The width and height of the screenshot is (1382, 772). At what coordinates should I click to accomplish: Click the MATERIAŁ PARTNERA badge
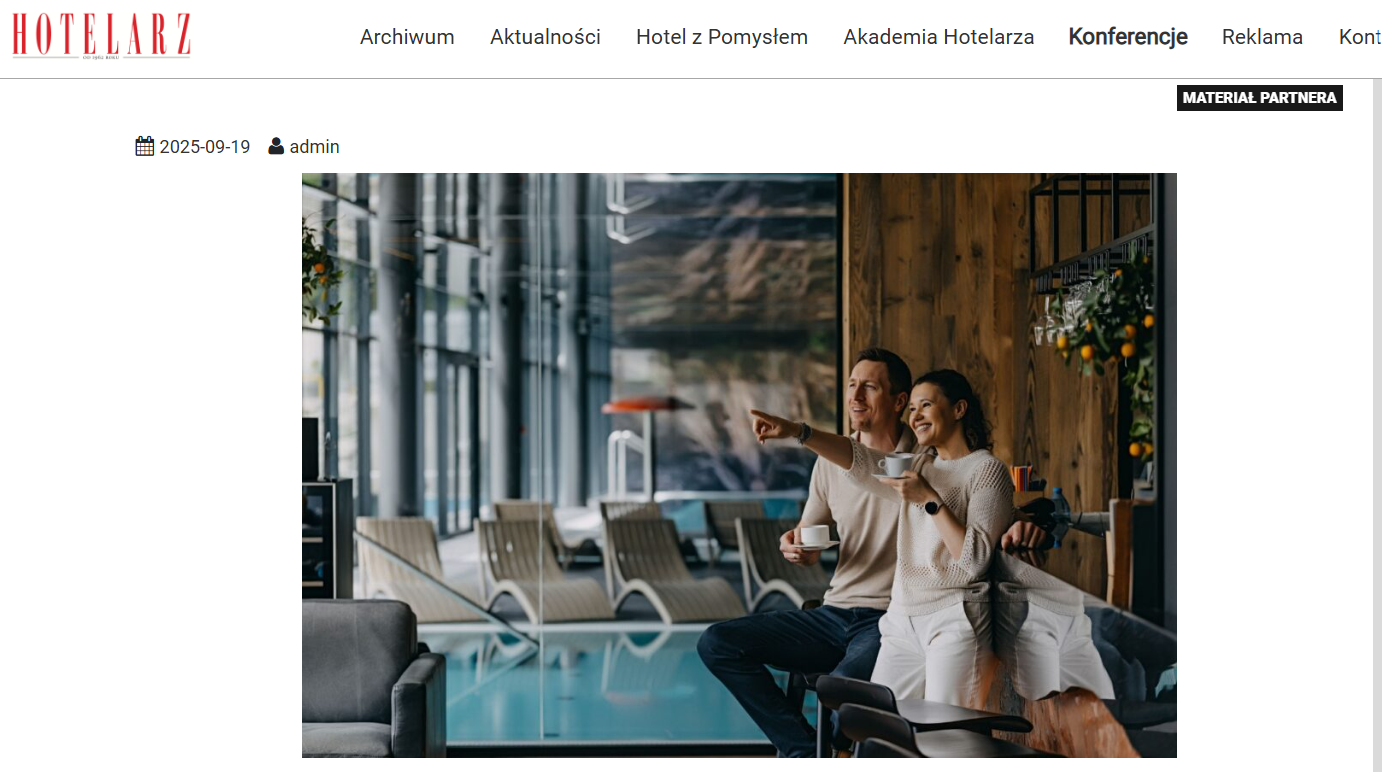(1259, 98)
